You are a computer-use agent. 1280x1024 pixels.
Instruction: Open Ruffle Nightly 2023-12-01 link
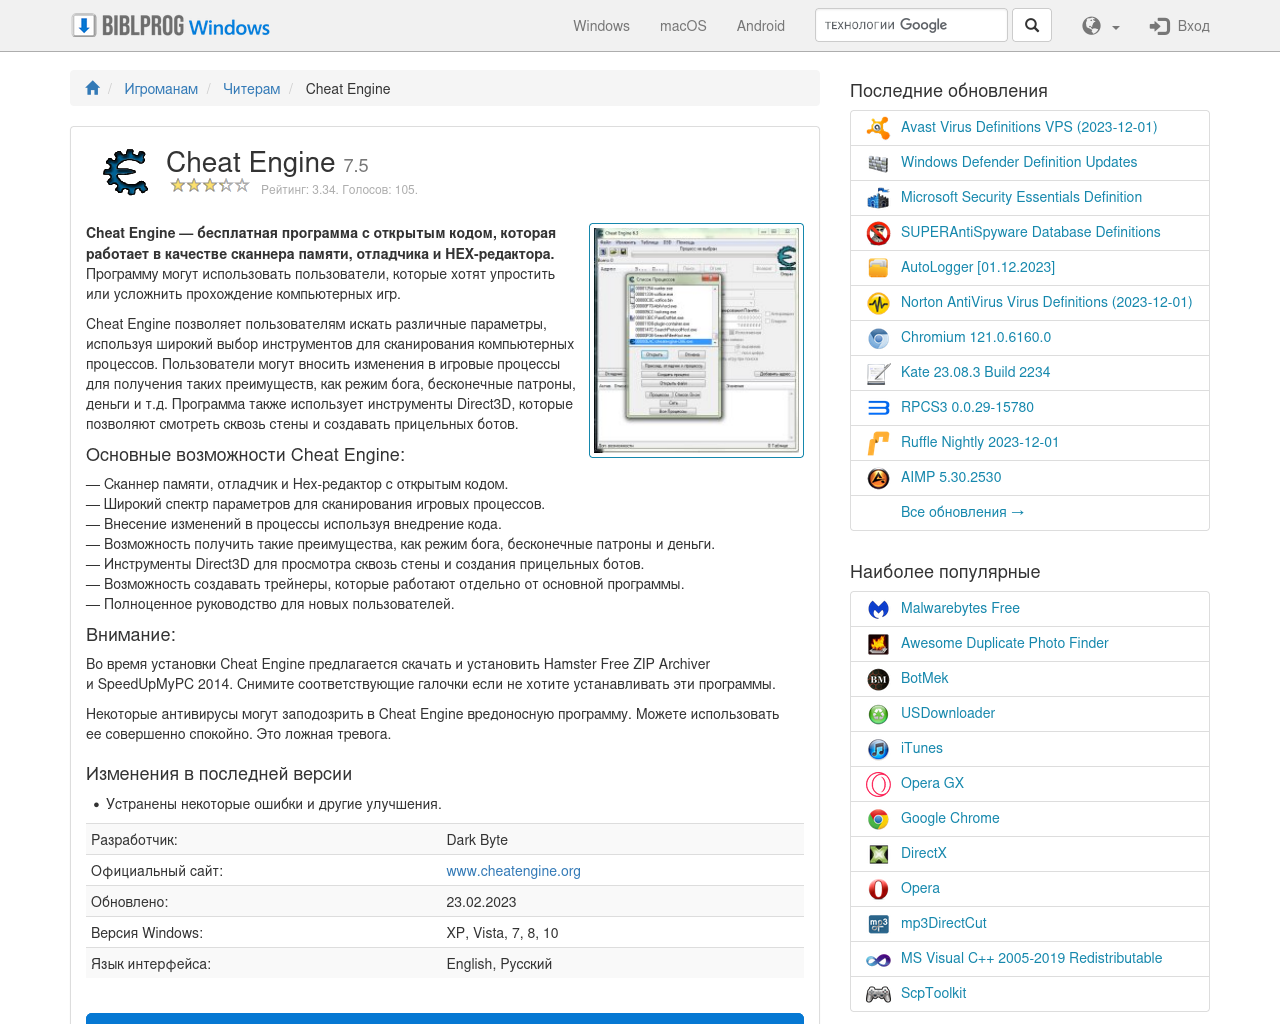click(x=980, y=442)
